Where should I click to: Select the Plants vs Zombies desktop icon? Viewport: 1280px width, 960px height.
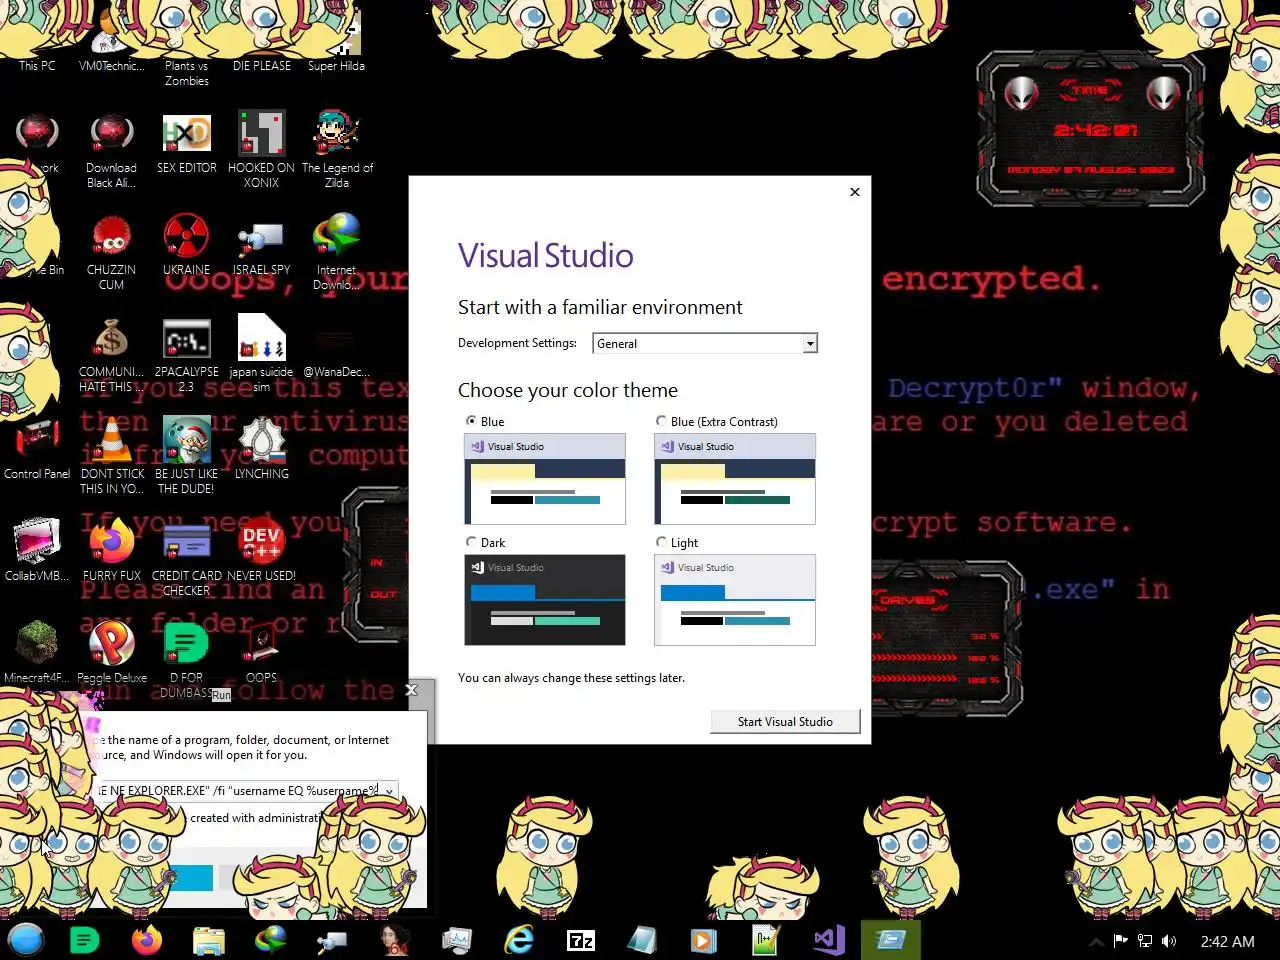187,45
